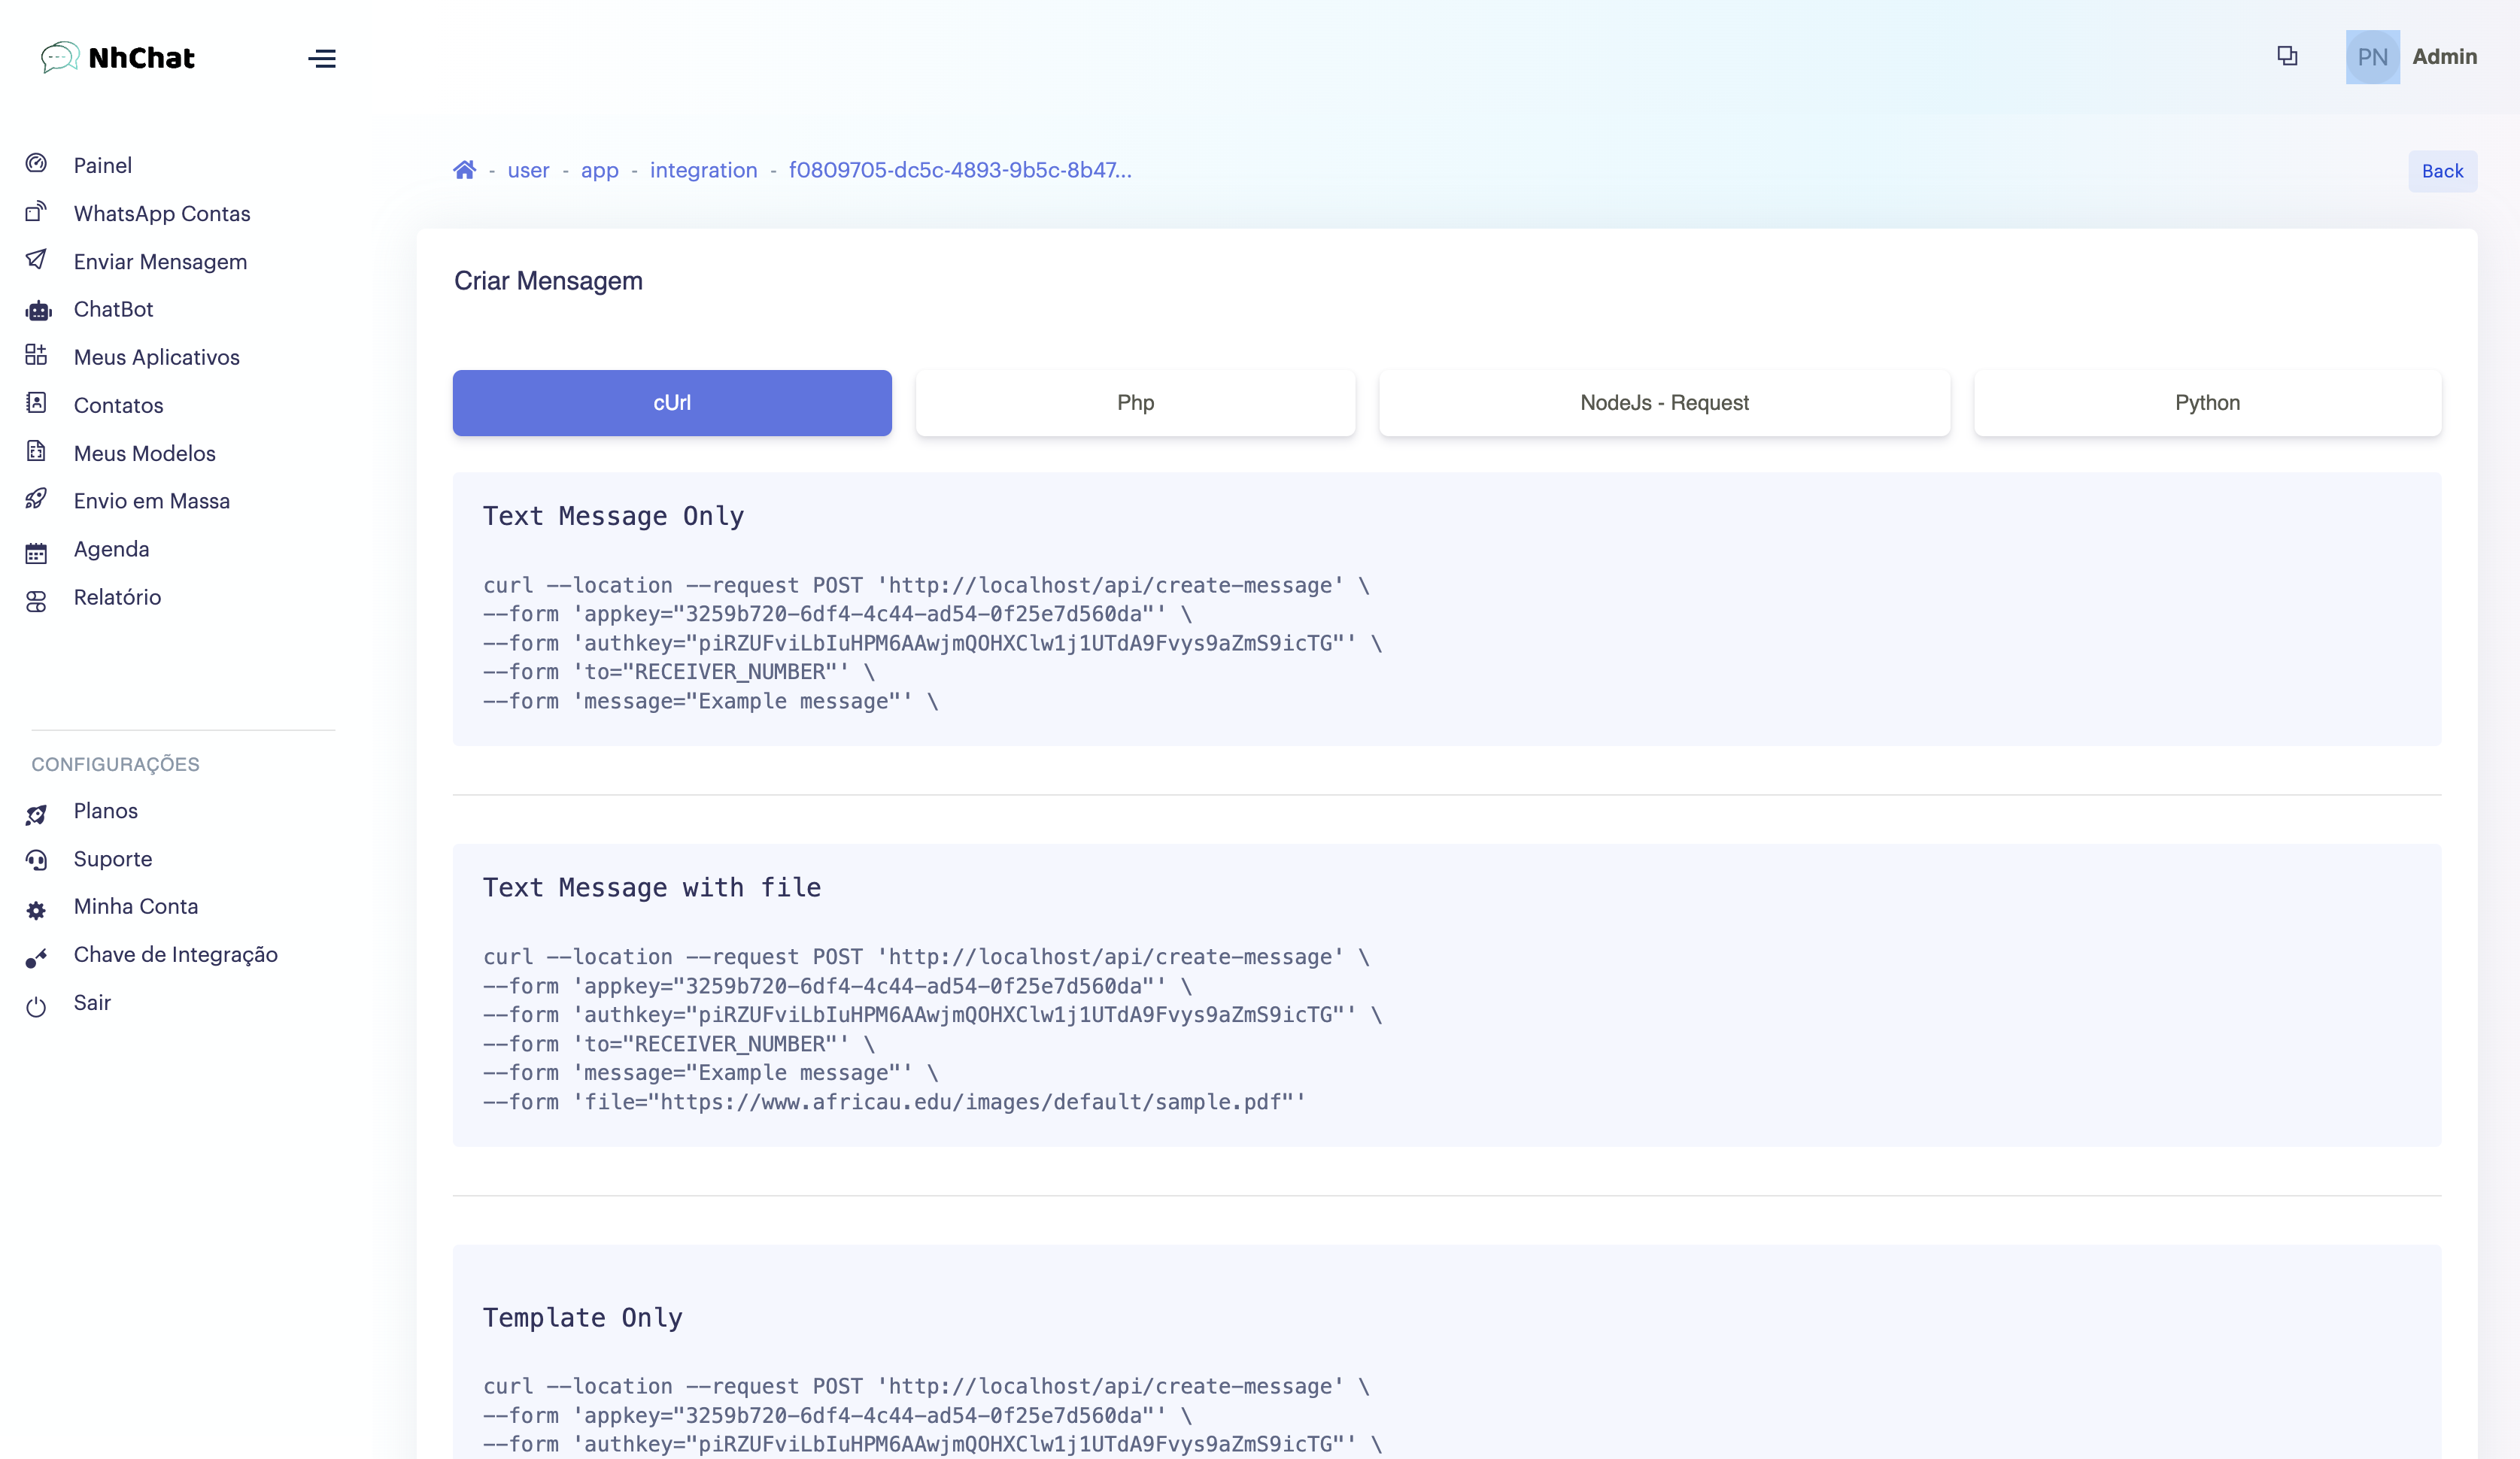Click the Template Only heading
This screenshot has width=2520, height=1459.
click(583, 1317)
